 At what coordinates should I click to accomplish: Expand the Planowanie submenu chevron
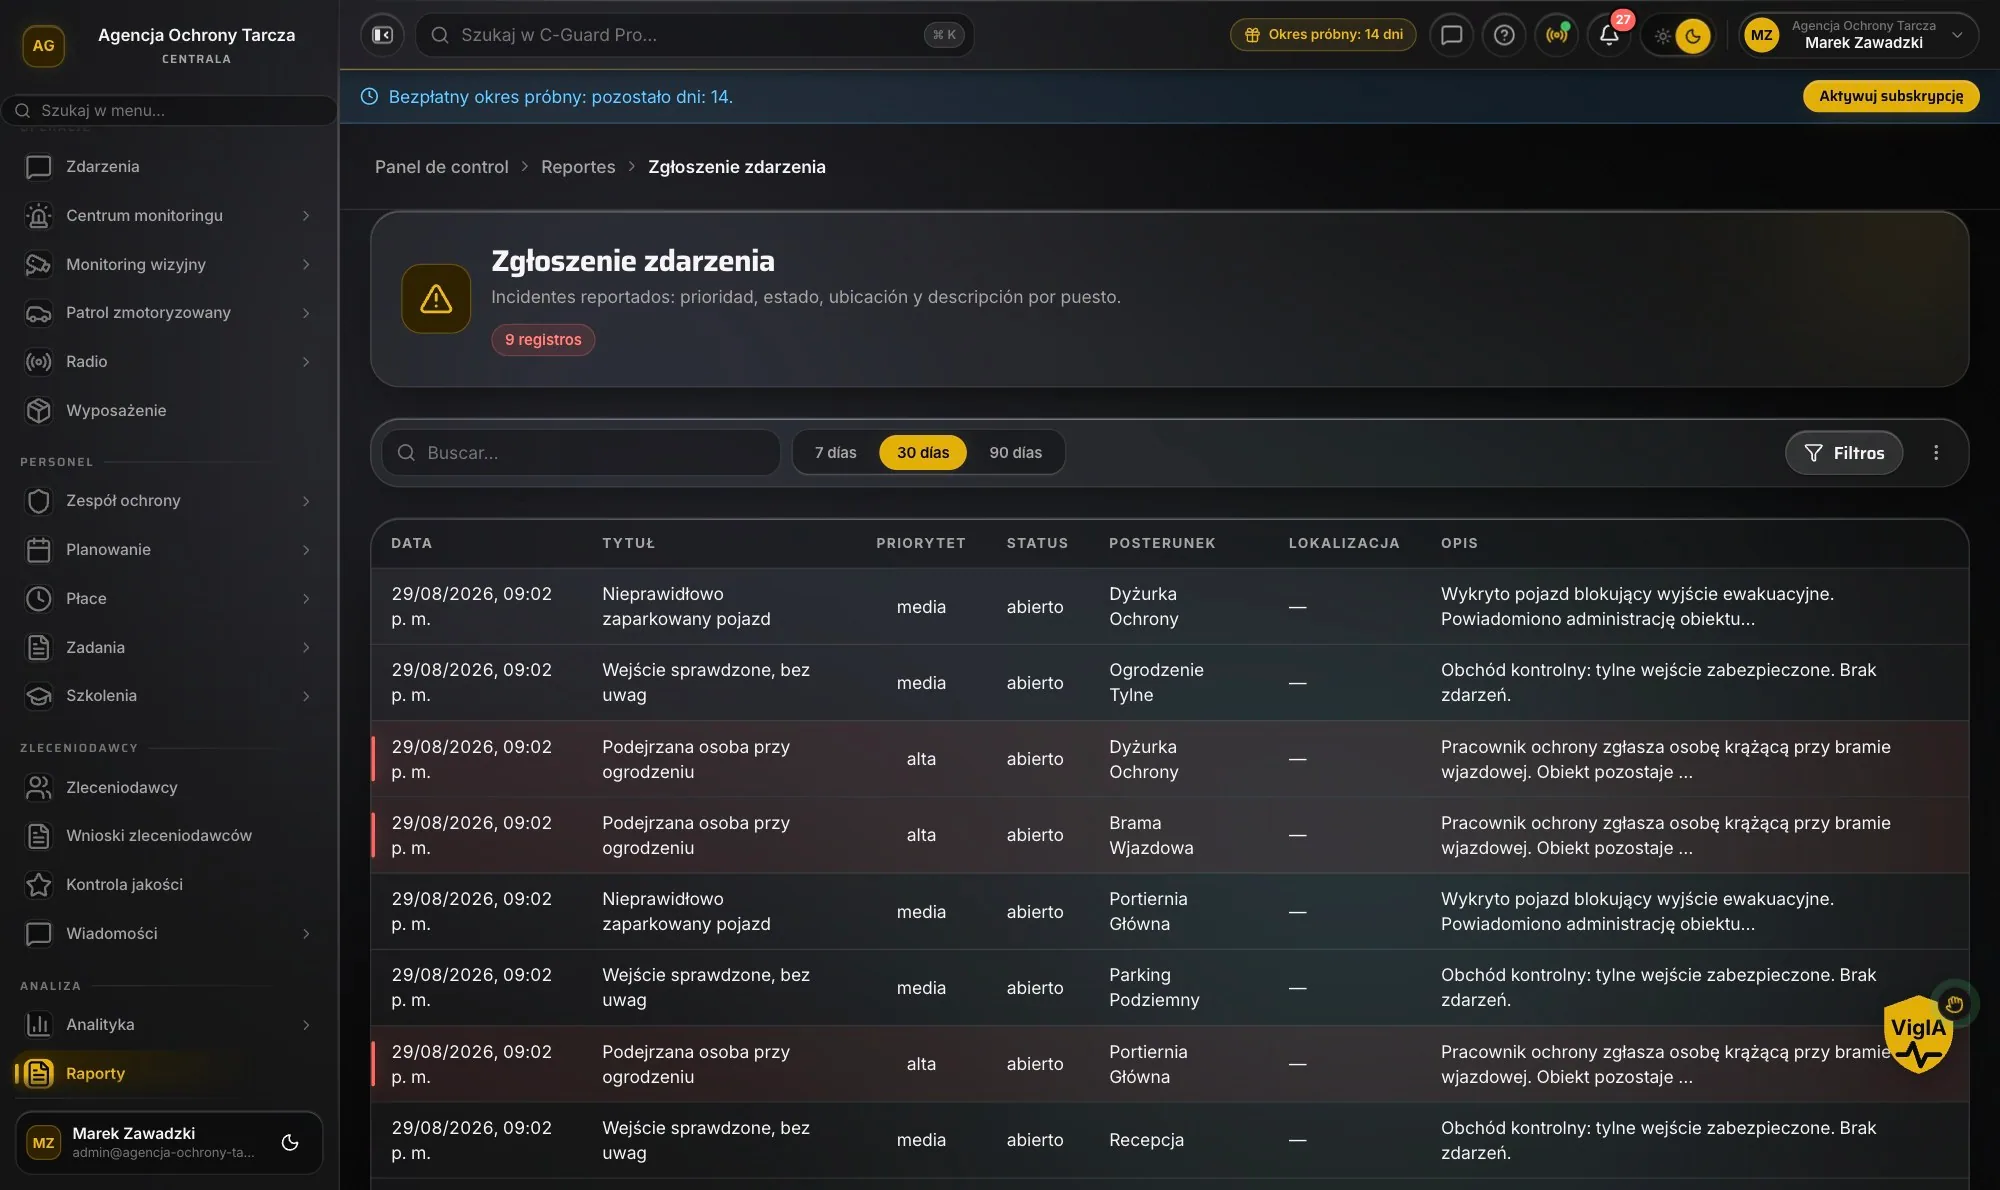click(x=306, y=550)
